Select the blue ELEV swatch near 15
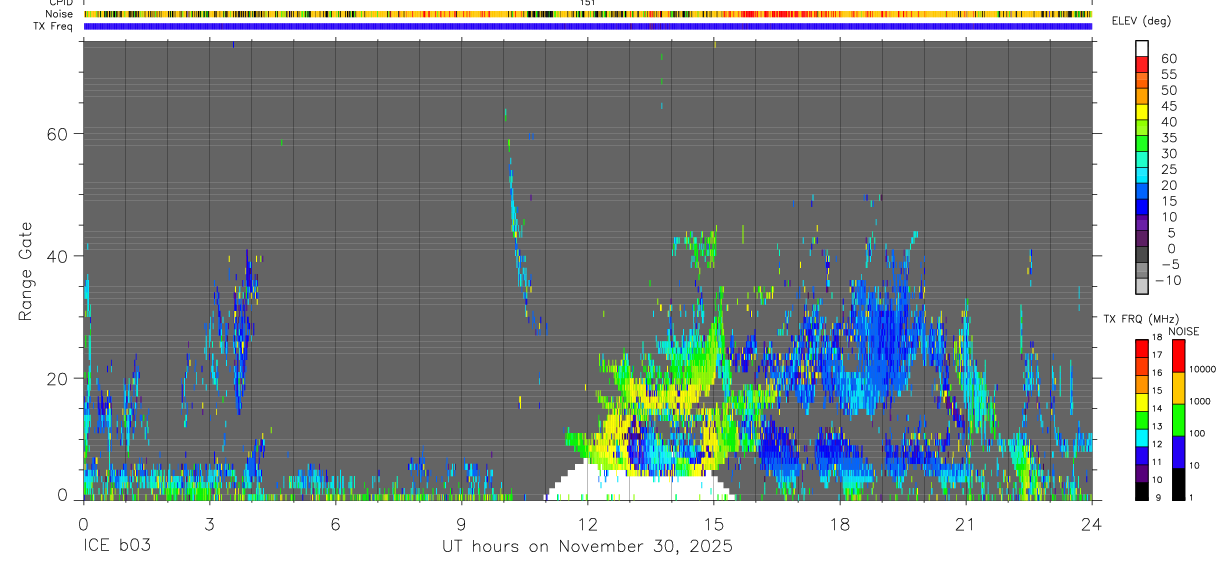 [1142, 208]
